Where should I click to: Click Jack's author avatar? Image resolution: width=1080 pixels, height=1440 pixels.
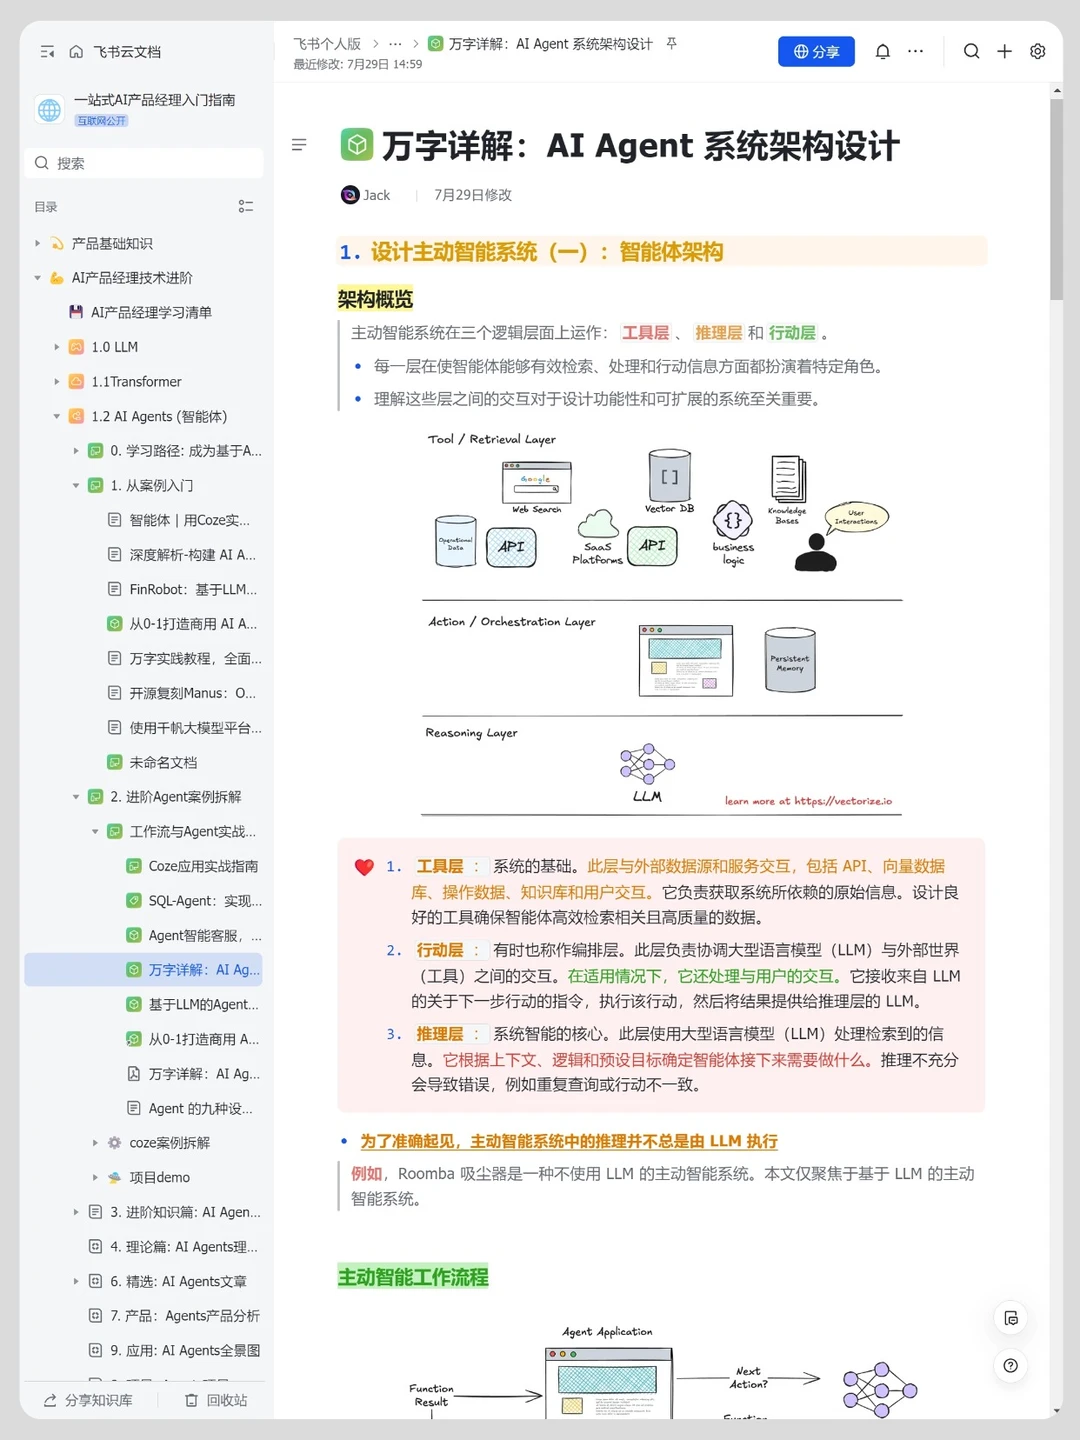[350, 195]
